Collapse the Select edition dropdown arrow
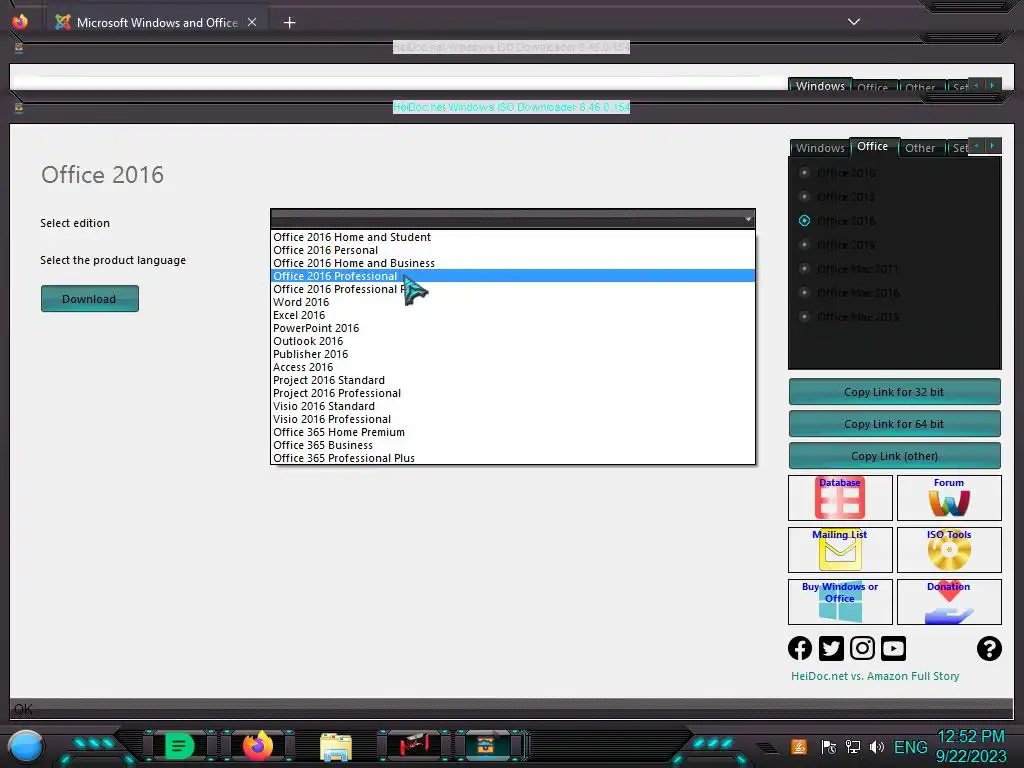Image resolution: width=1024 pixels, height=768 pixels. (748, 219)
